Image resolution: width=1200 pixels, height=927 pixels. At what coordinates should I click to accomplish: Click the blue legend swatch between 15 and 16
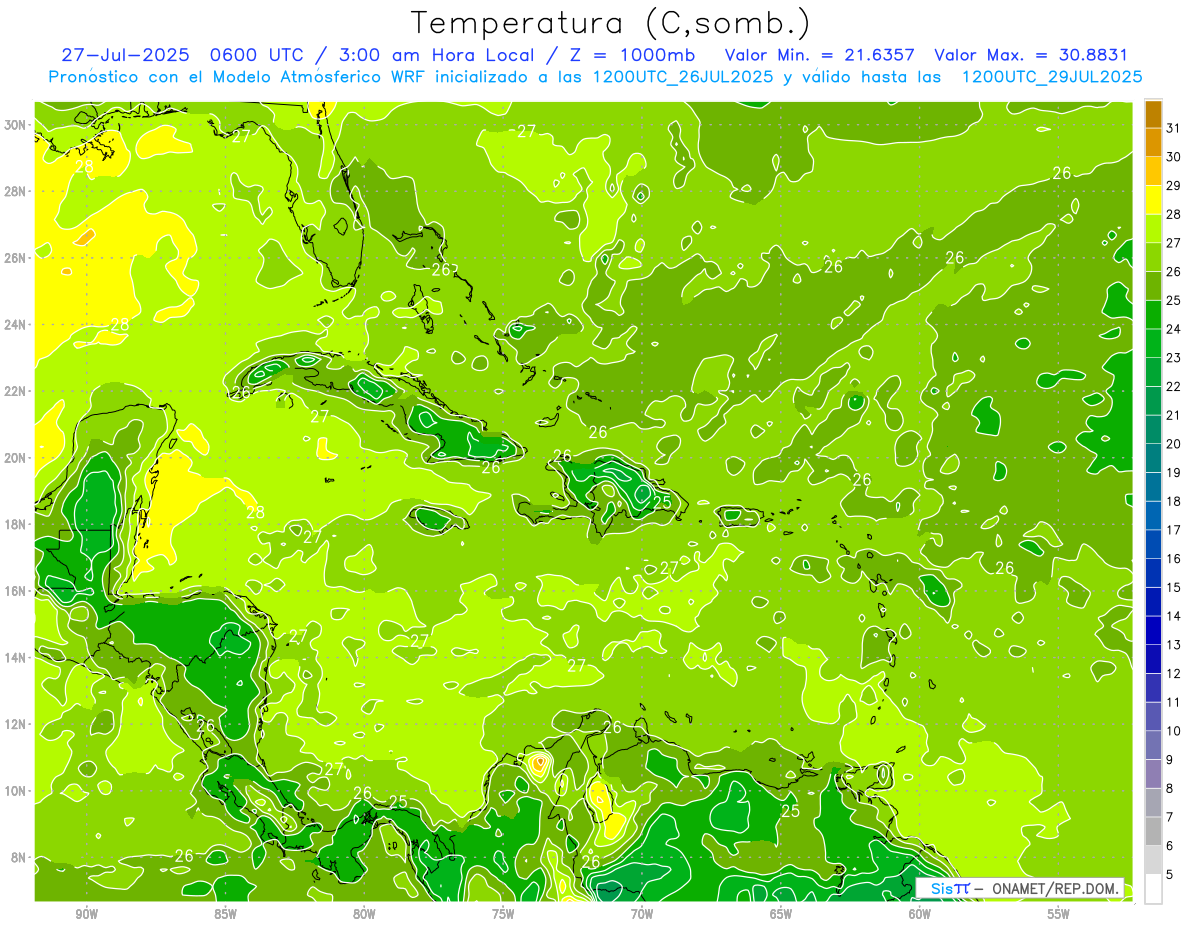click(1153, 573)
